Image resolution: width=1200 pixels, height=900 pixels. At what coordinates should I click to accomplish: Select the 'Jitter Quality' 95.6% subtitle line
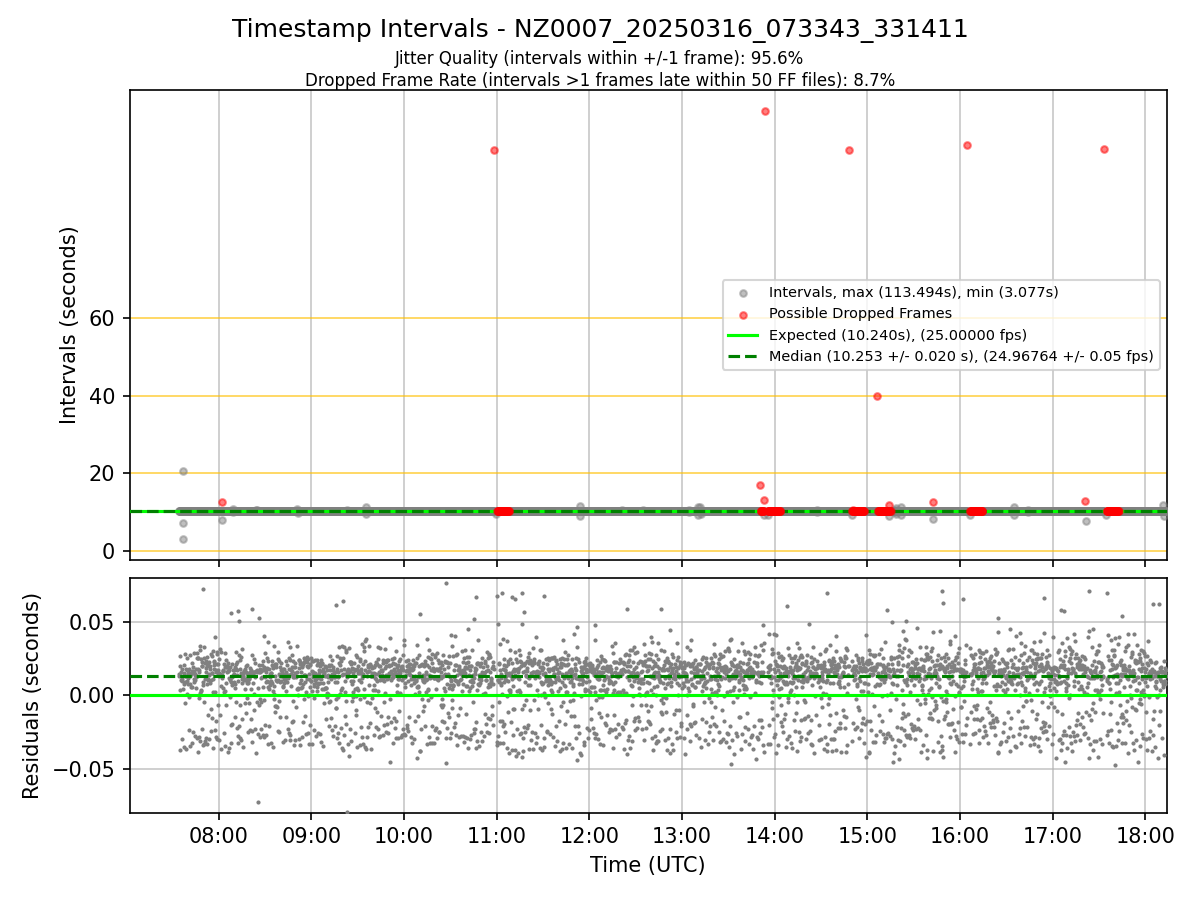(599, 58)
